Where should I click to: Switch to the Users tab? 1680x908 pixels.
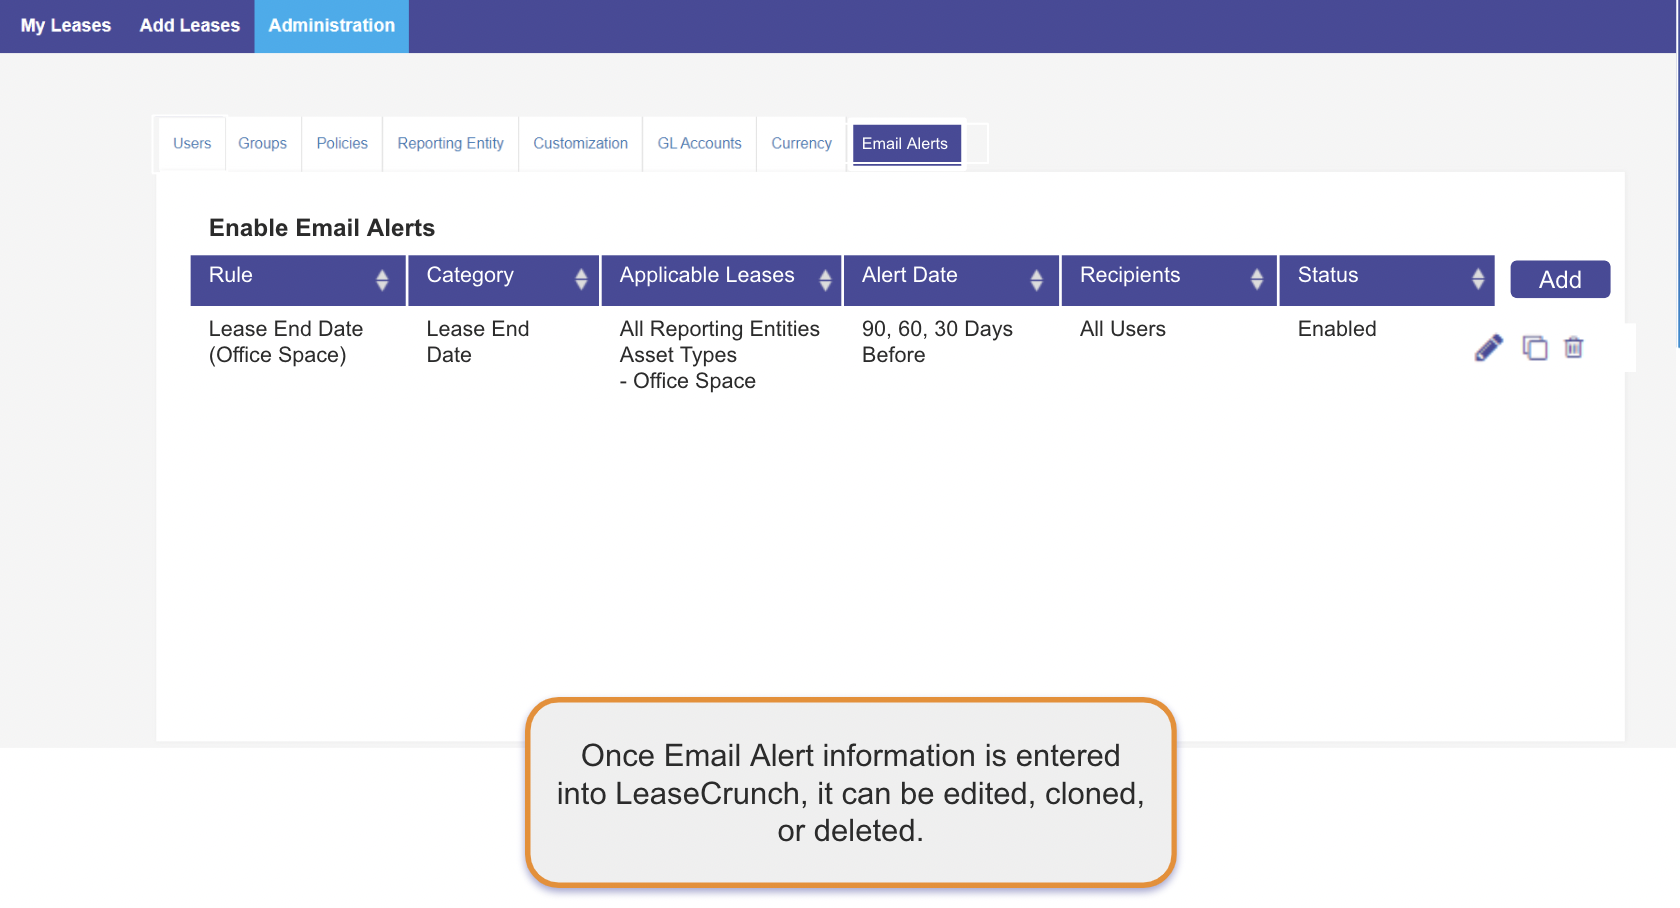192,143
